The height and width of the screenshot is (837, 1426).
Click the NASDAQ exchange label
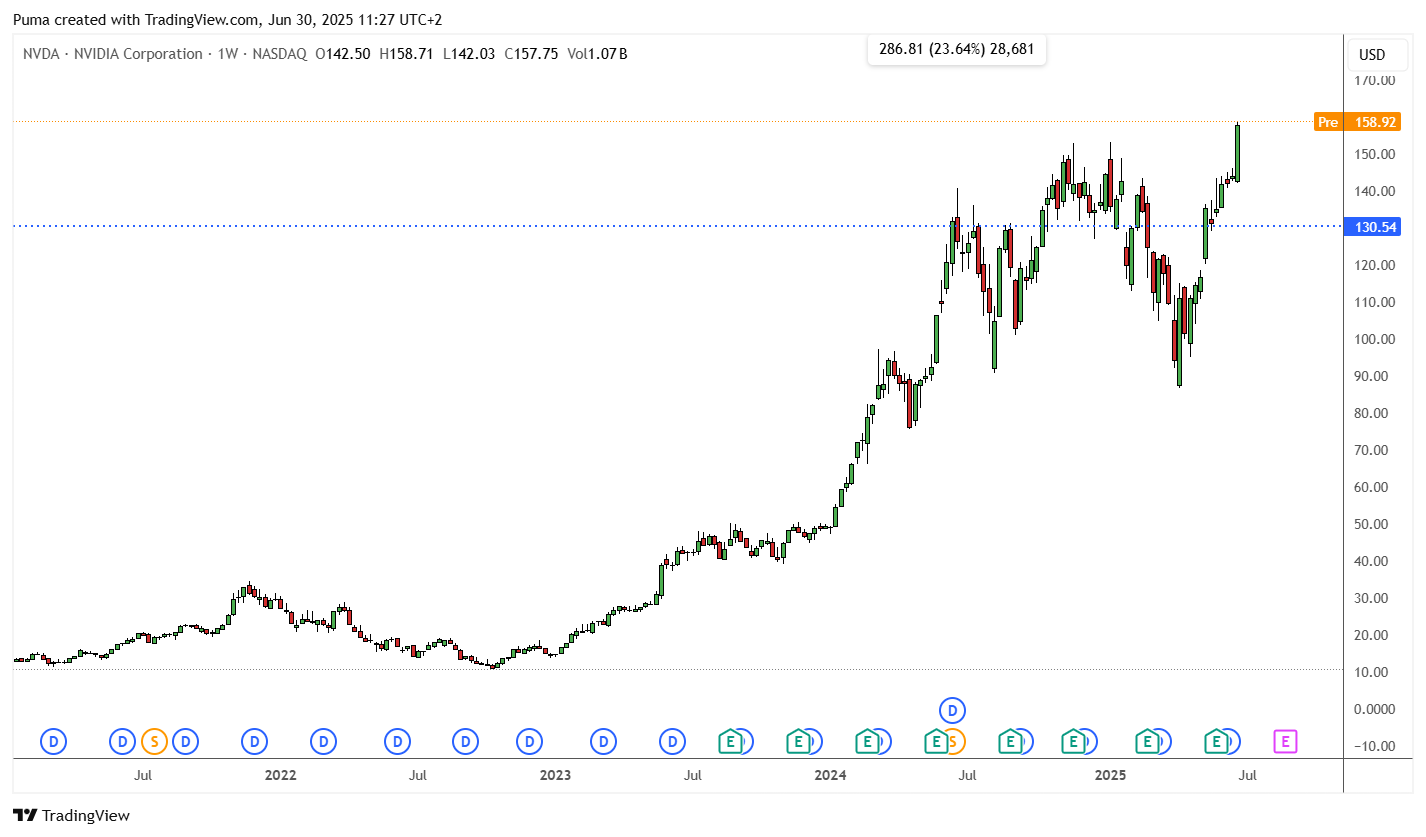click(x=281, y=54)
